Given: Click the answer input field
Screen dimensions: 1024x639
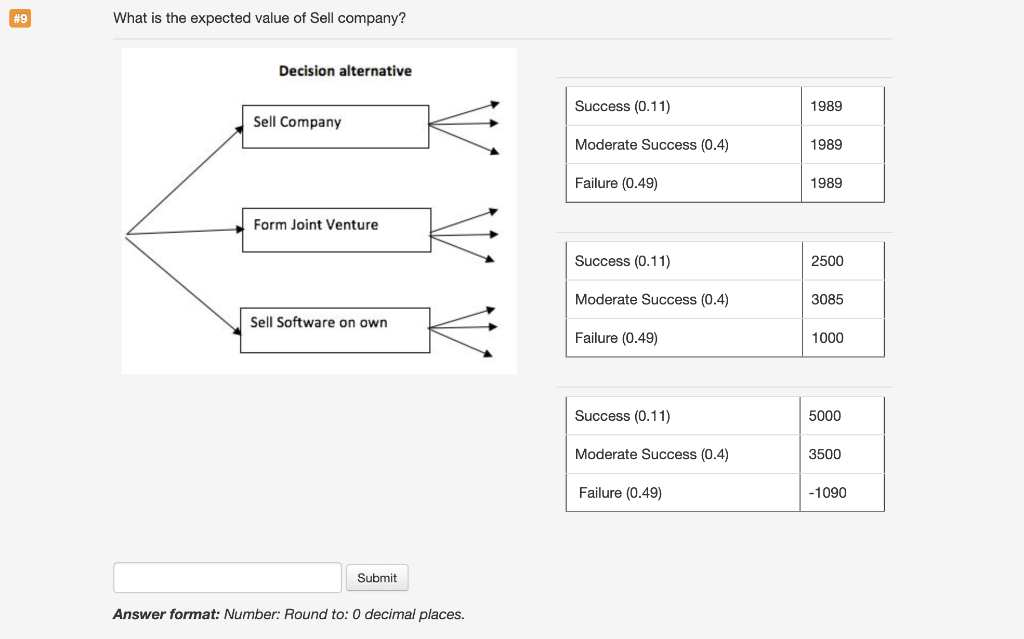Looking at the screenshot, I should (x=227, y=578).
